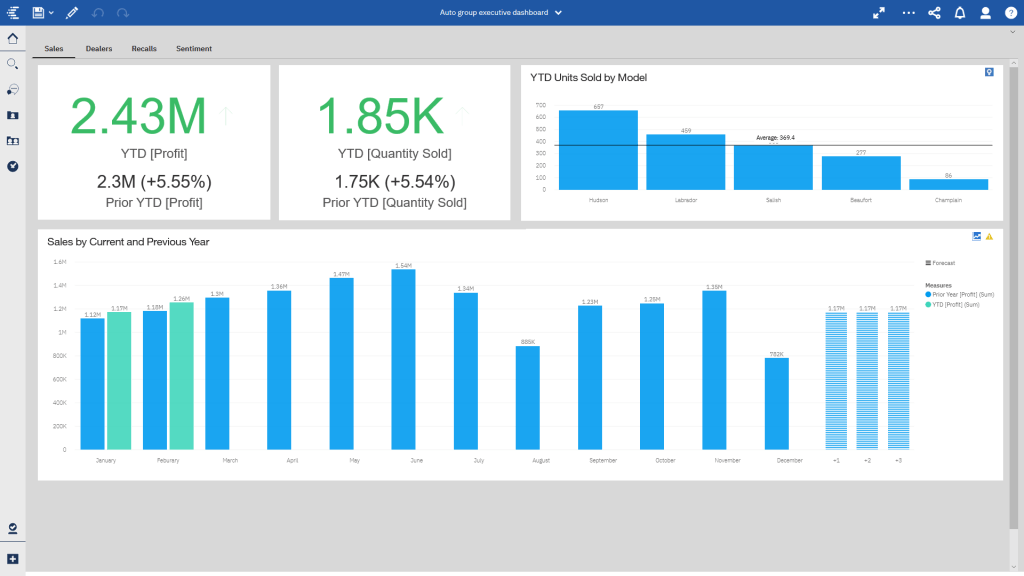Switch to the Dealers tab
Screen dimensions: 1024x576
pyautogui.click(x=98, y=48)
